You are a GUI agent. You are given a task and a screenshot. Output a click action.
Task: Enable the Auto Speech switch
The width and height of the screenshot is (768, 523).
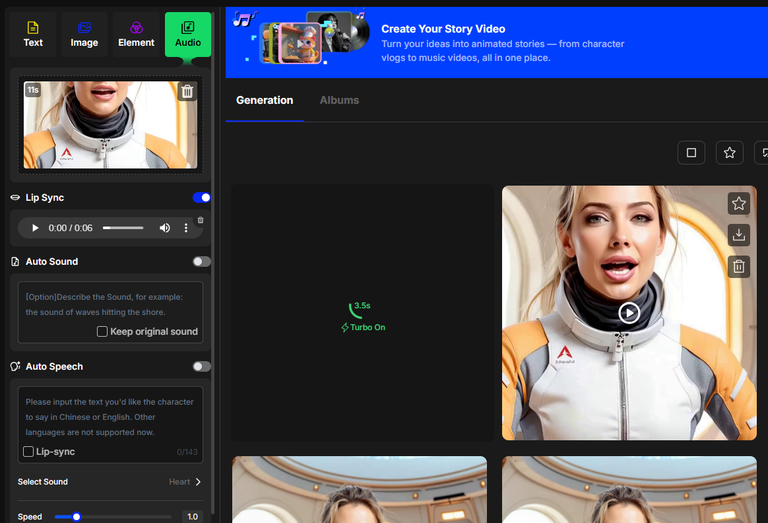pos(201,366)
